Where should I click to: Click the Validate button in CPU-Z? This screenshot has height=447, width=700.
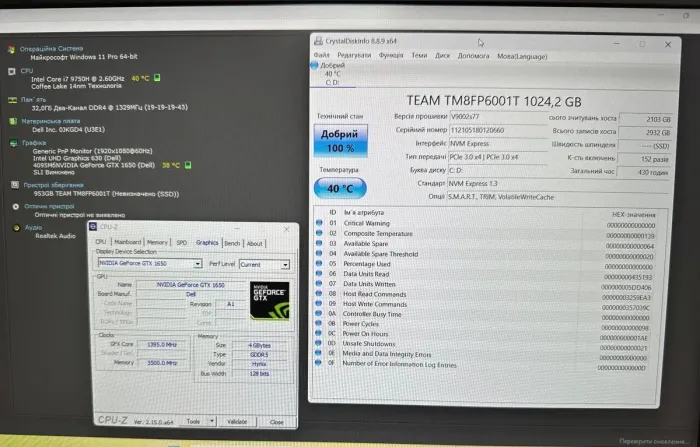236,421
